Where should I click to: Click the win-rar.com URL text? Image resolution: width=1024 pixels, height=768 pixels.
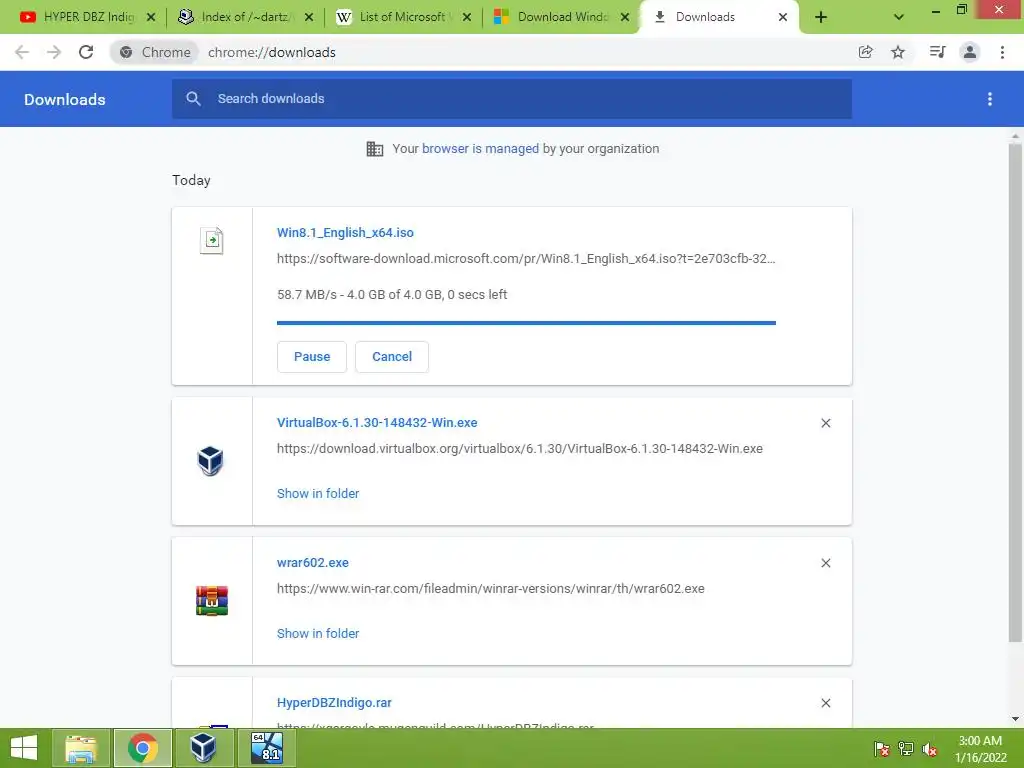coord(490,588)
